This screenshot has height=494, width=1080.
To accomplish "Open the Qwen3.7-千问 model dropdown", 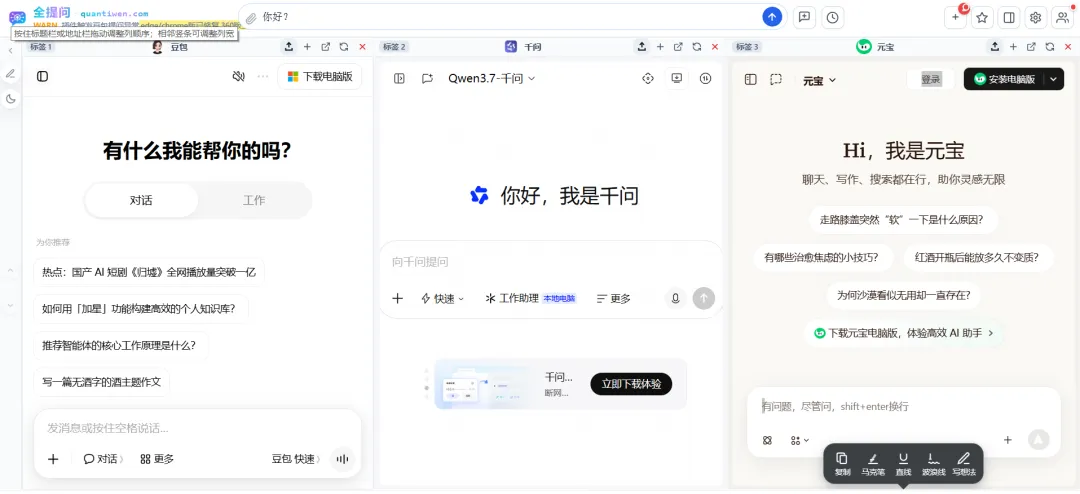I will [492, 79].
